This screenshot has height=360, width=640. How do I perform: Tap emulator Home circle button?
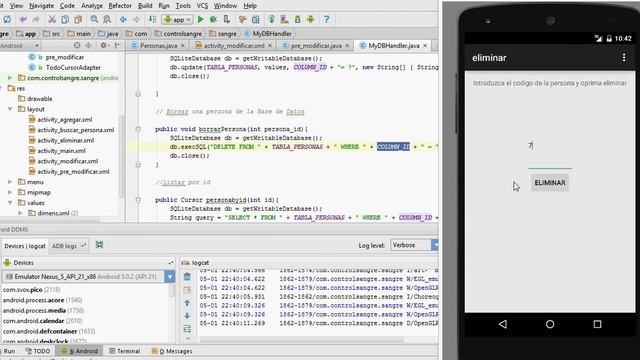click(550, 324)
